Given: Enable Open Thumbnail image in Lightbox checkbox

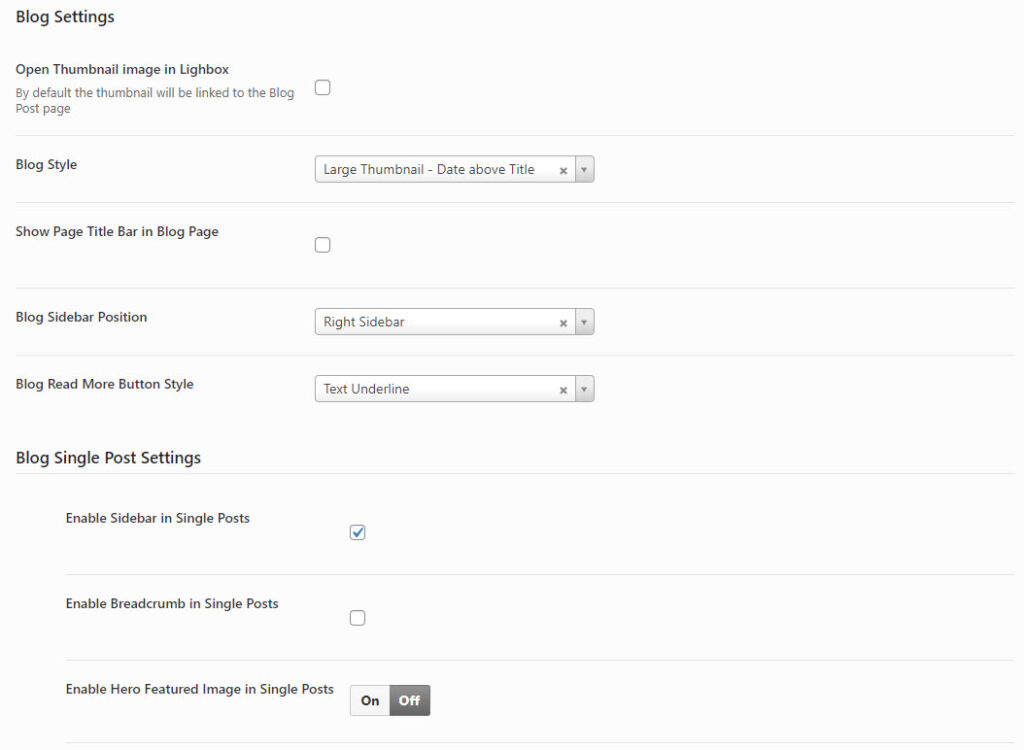Looking at the screenshot, I should (323, 88).
